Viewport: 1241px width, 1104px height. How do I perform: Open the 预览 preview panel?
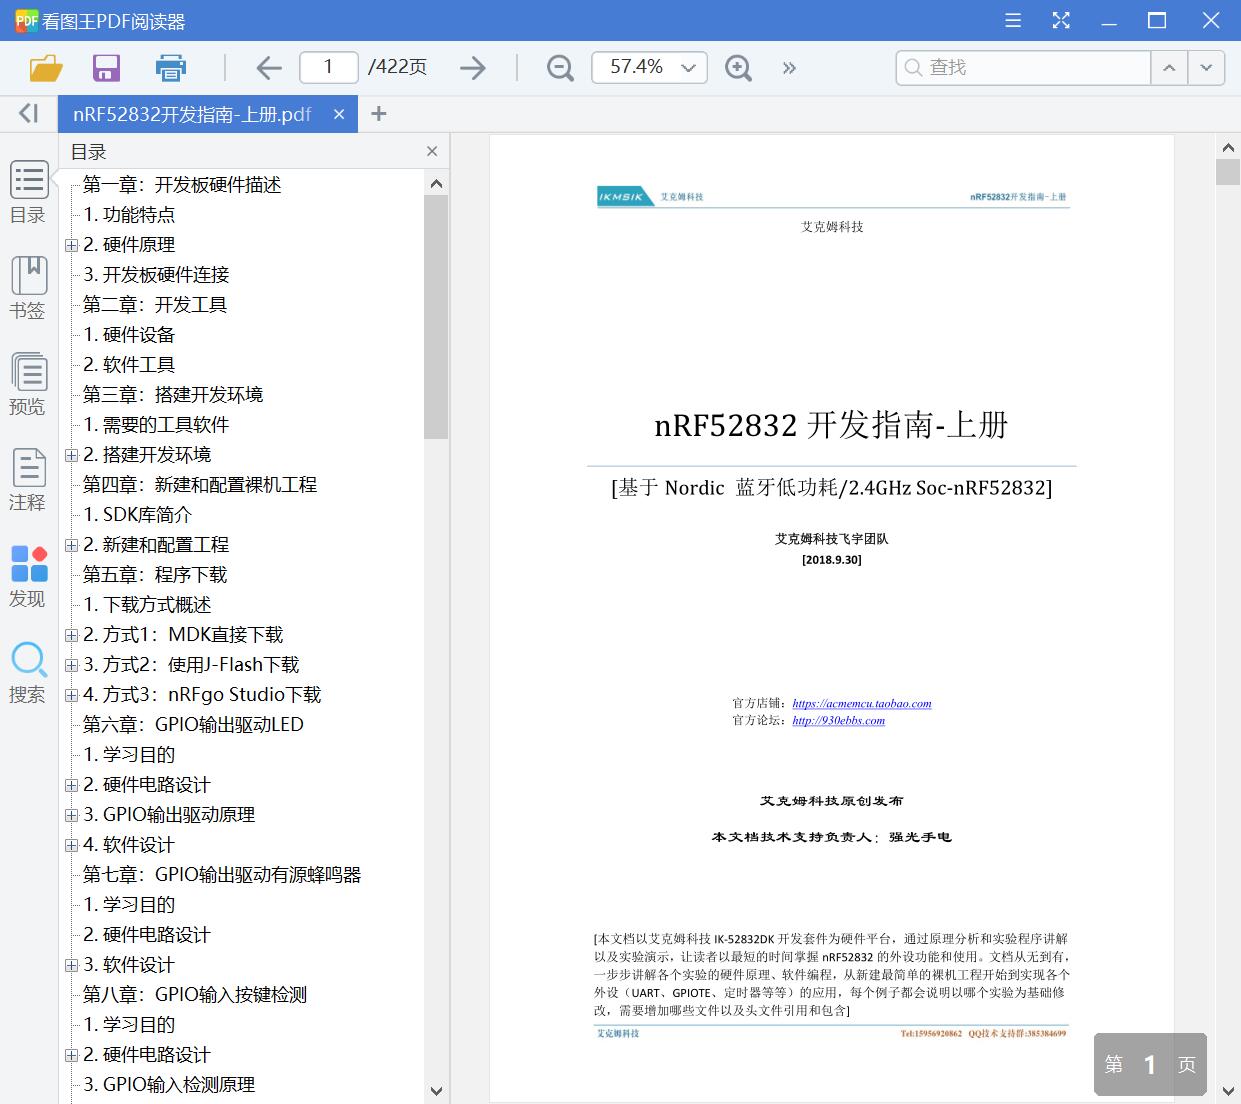[x=28, y=384]
